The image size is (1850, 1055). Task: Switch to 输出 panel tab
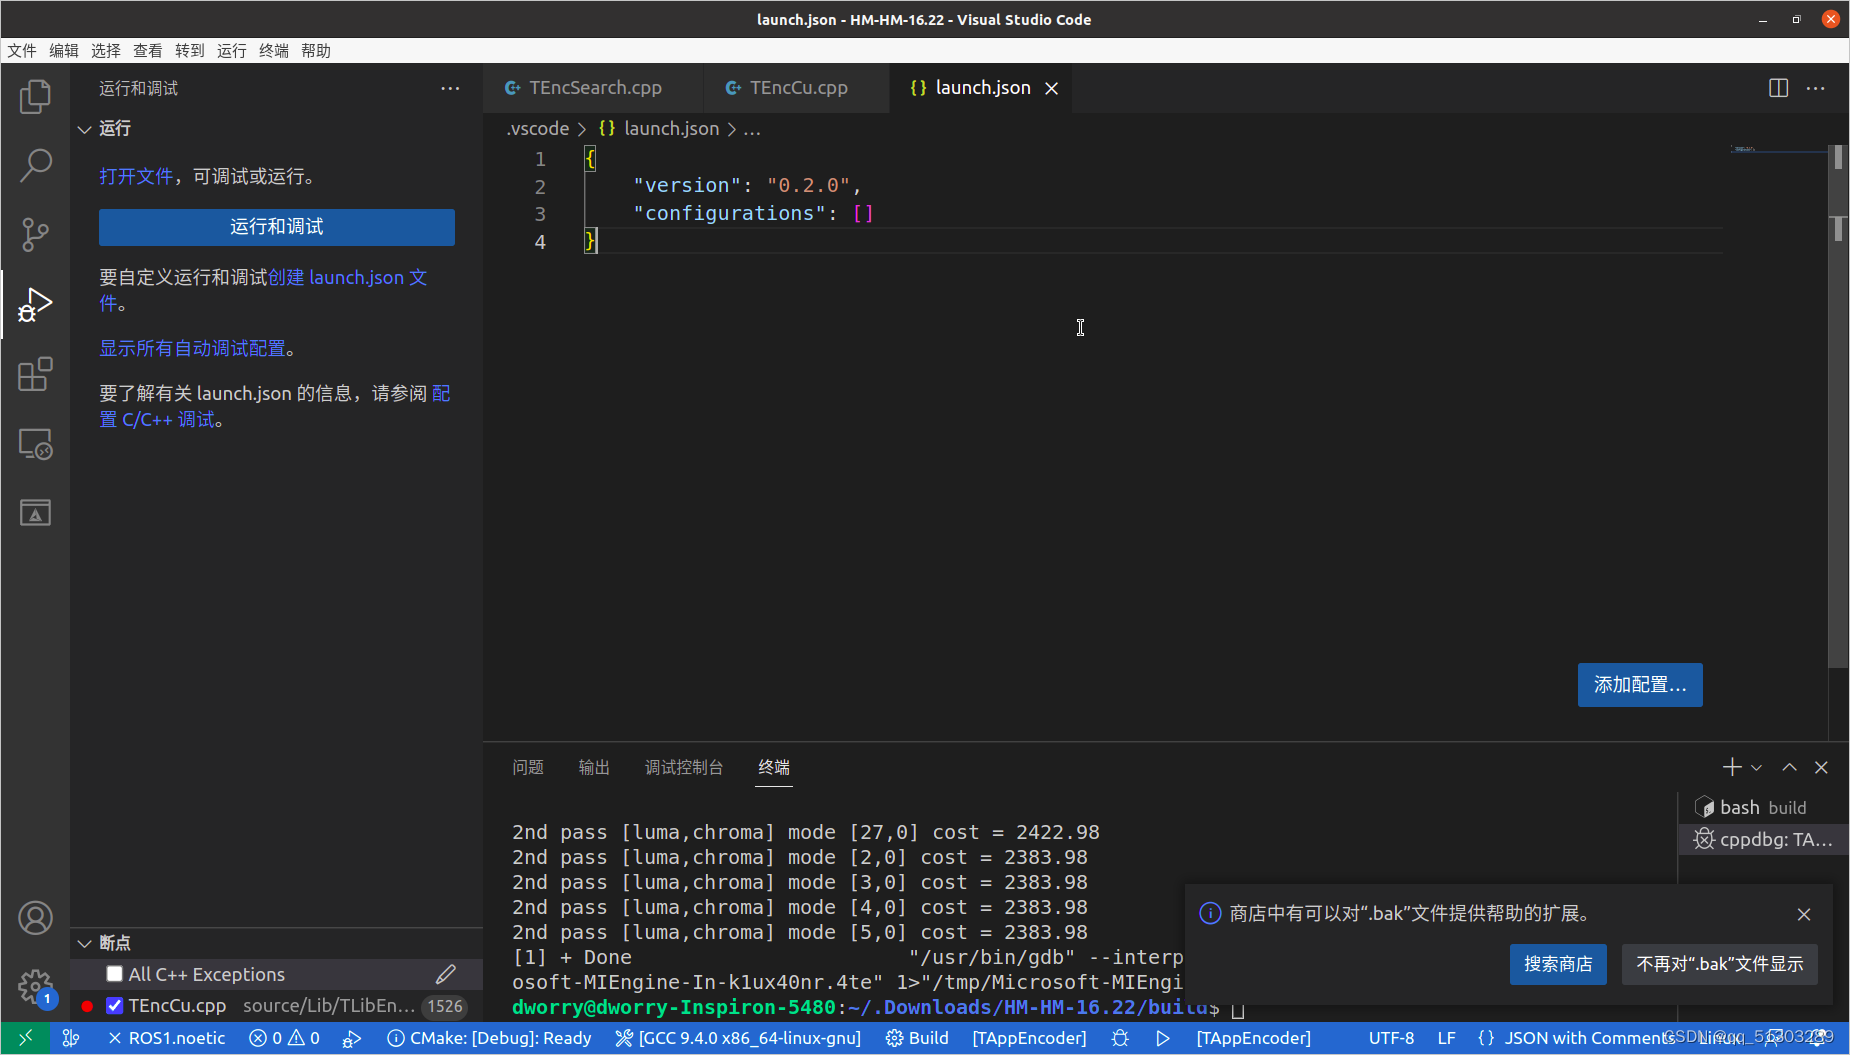coord(594,767)
